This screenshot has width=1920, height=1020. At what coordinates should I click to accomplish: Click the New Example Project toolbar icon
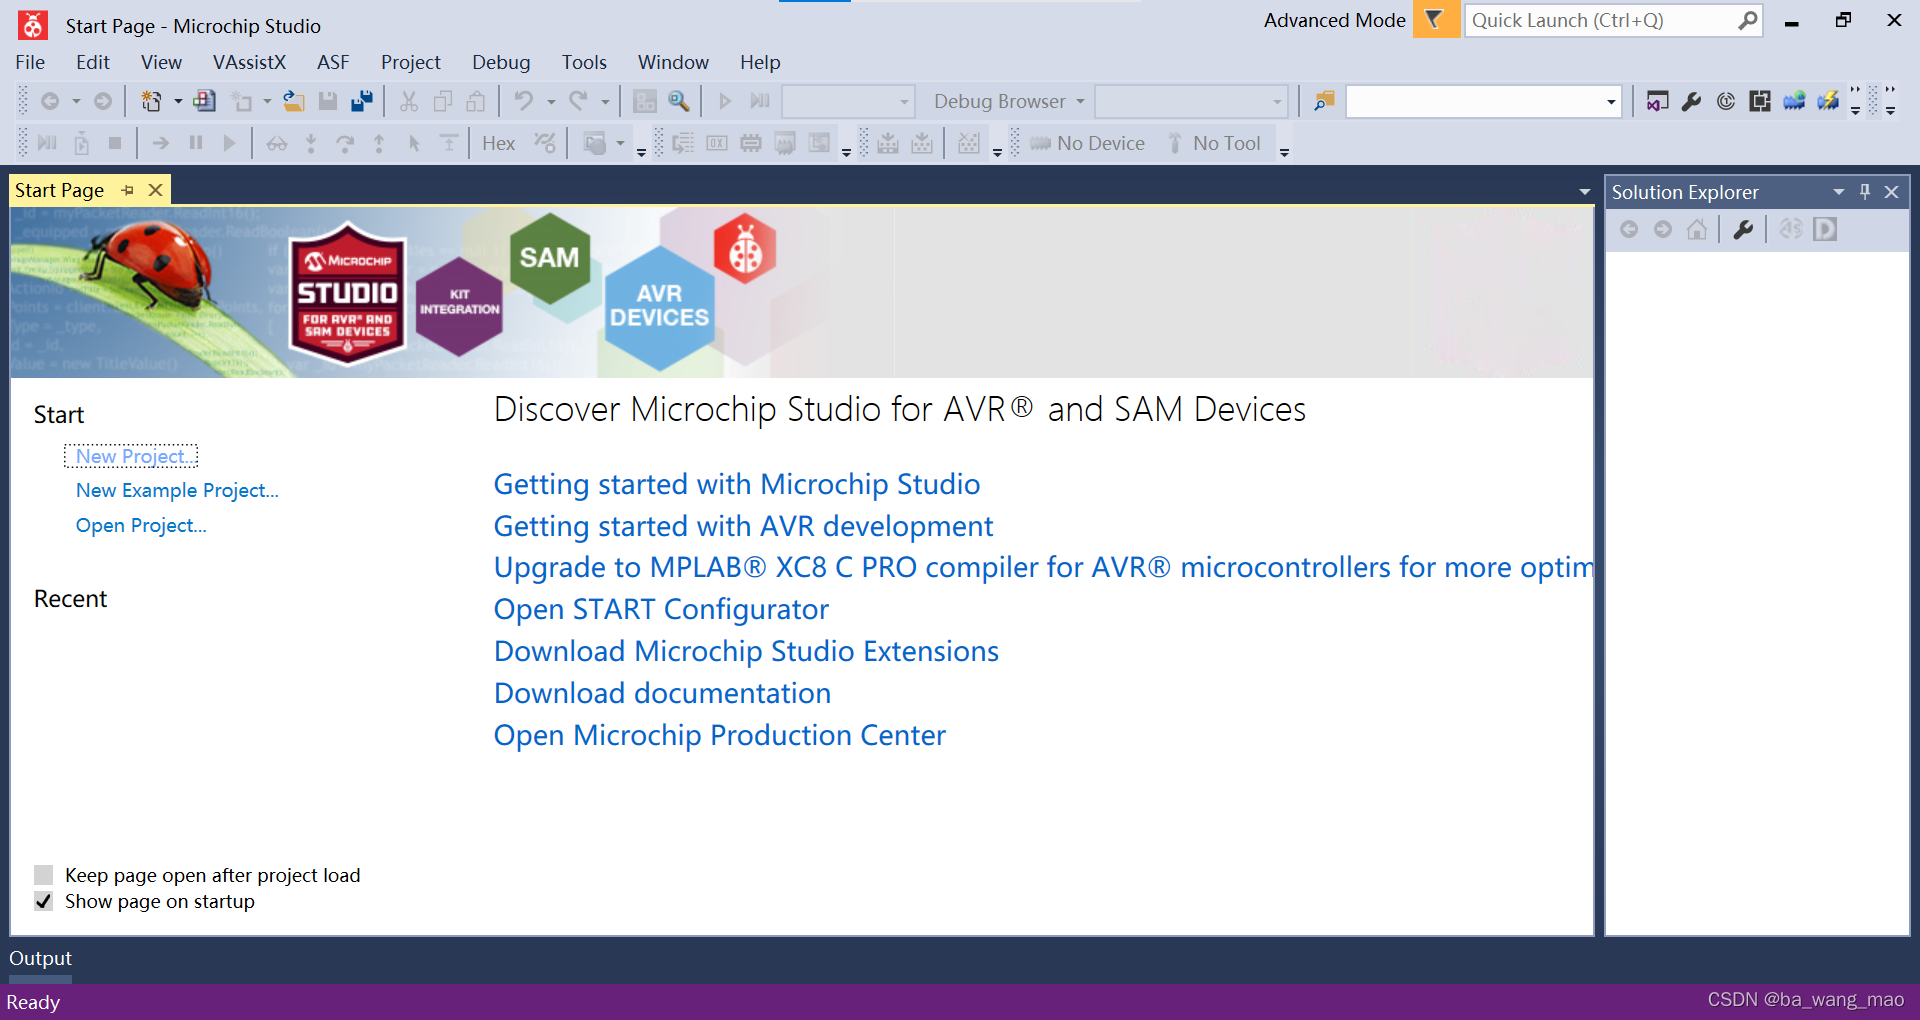pos(205,101)
